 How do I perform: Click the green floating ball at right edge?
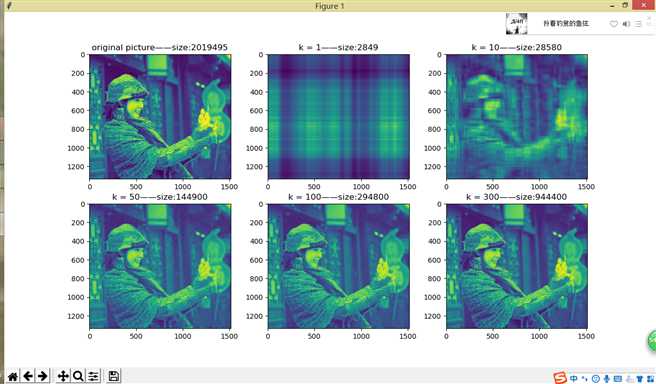[652, 341]
